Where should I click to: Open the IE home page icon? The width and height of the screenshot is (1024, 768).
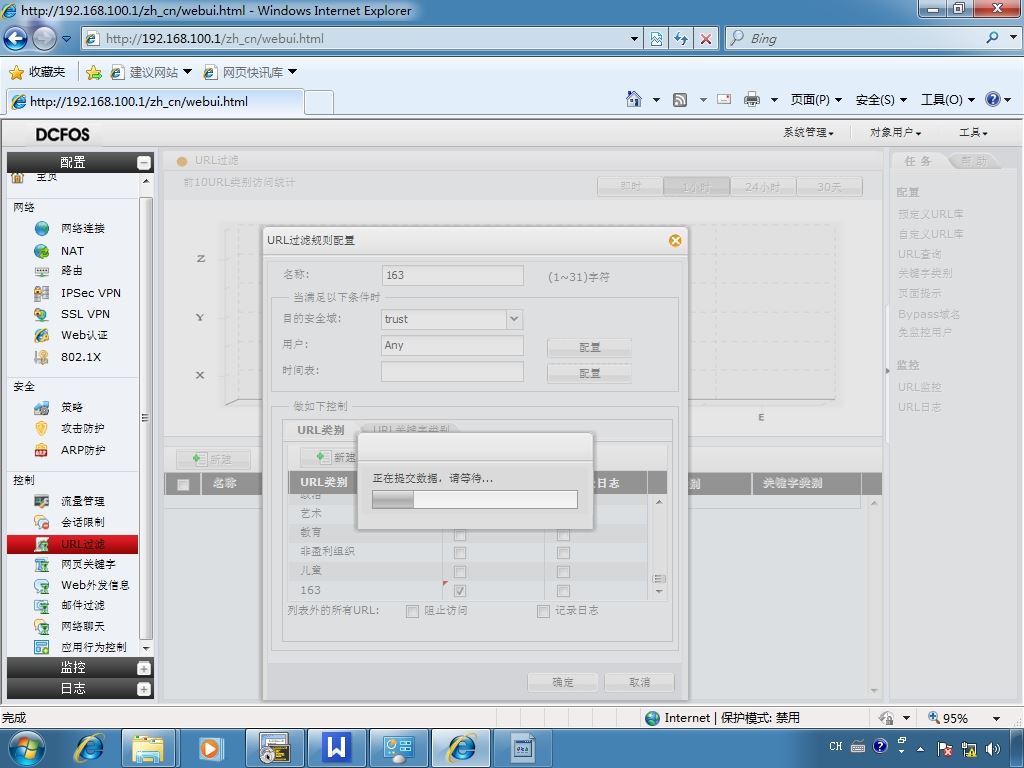633,99
